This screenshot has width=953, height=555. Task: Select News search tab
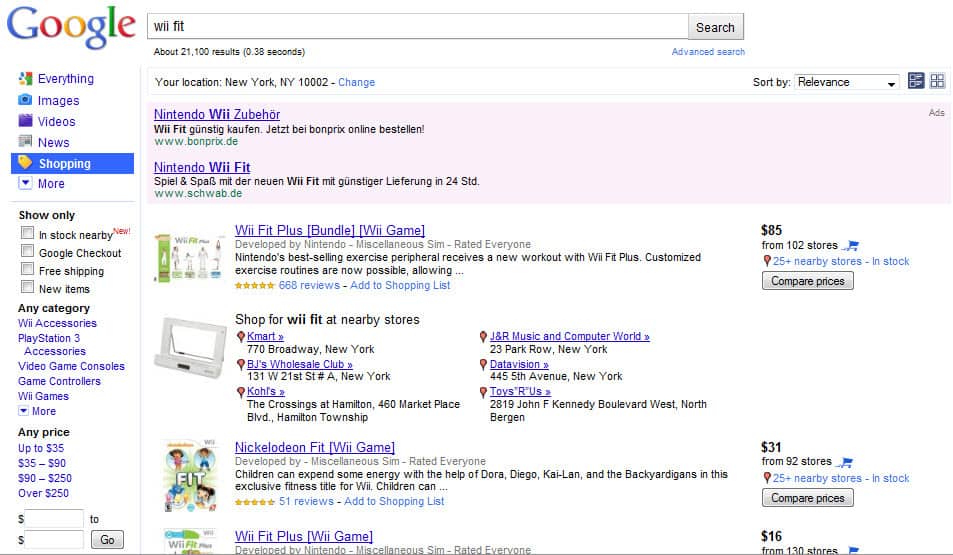click(x=53, y=142)
